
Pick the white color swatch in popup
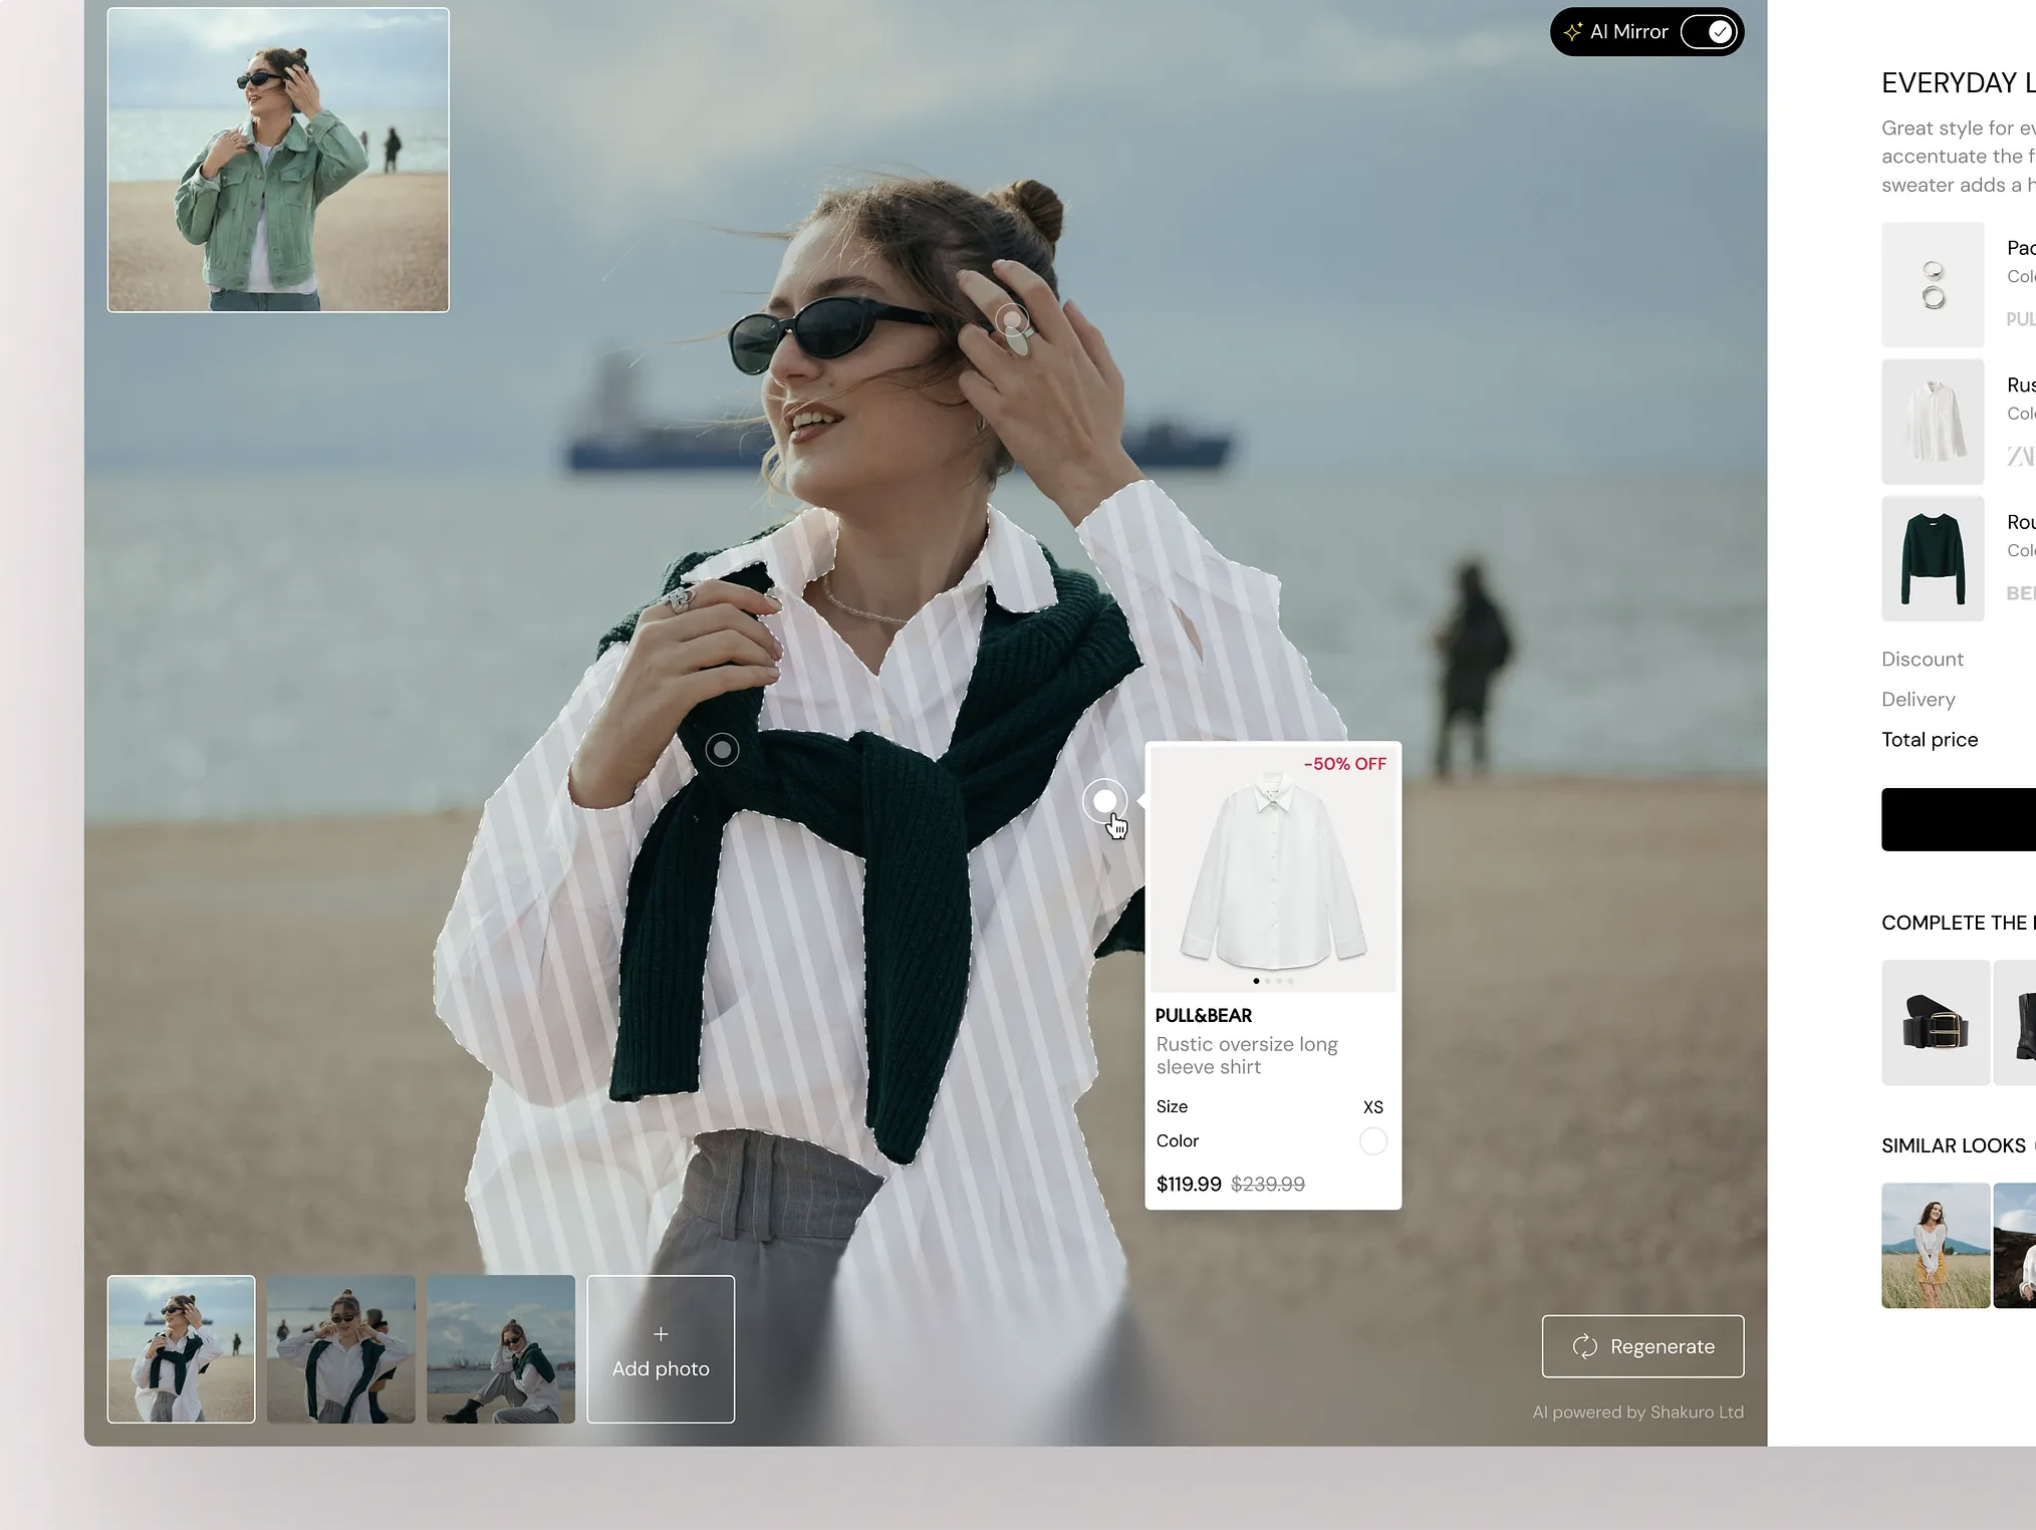pos(1372,1141)
